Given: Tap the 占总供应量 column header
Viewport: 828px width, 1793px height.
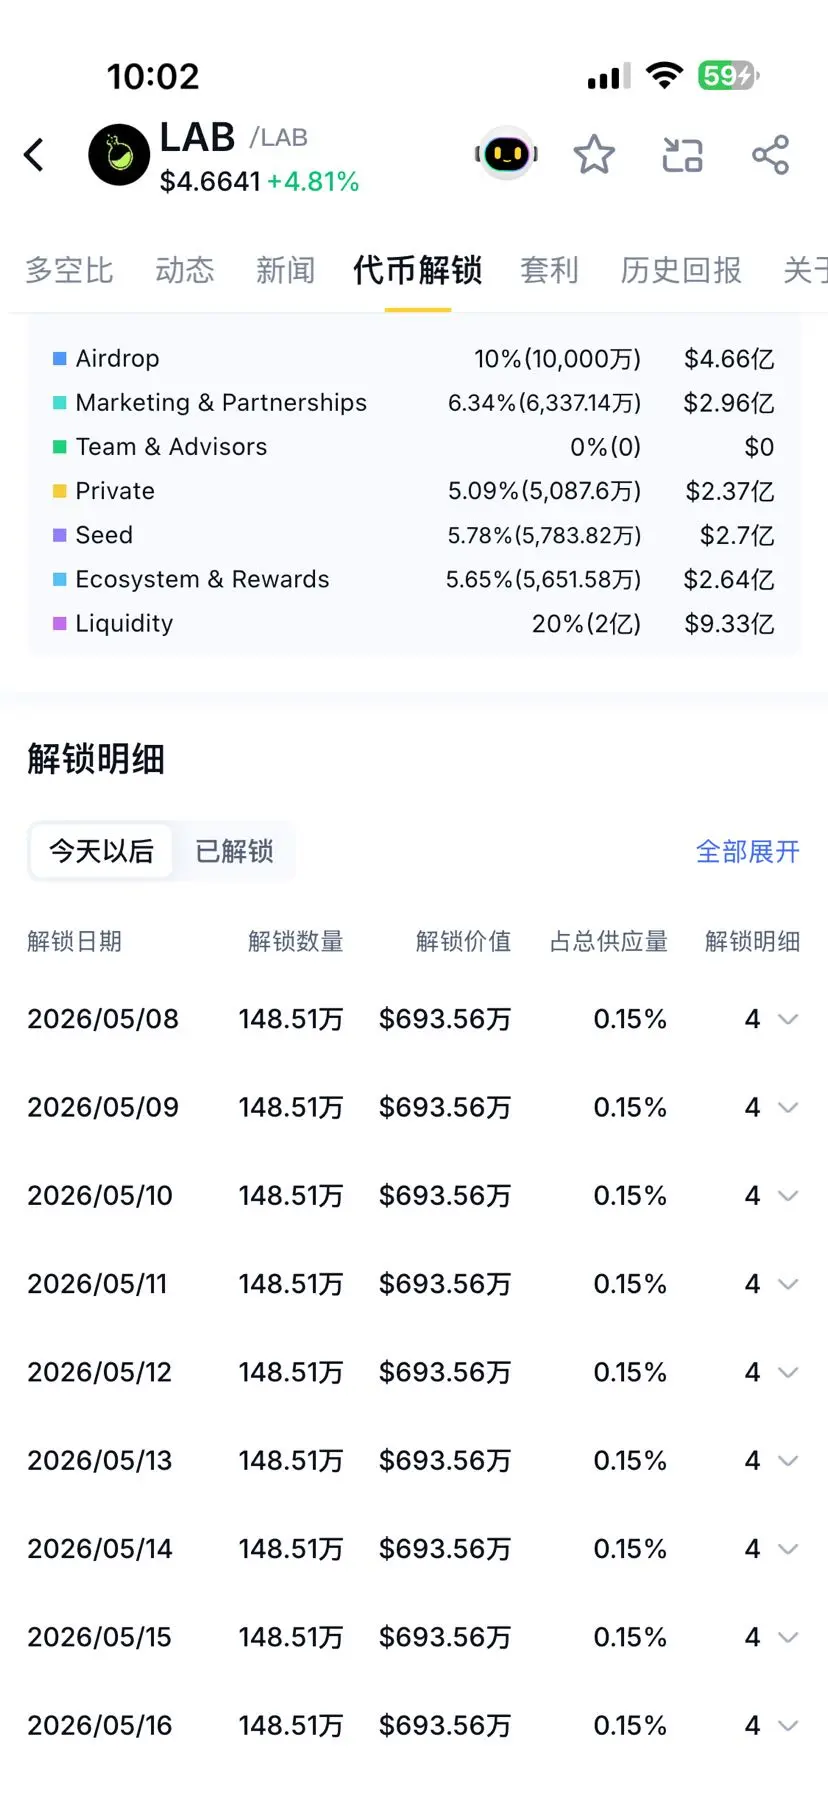Looking at the screenshot, I should 609,941.
